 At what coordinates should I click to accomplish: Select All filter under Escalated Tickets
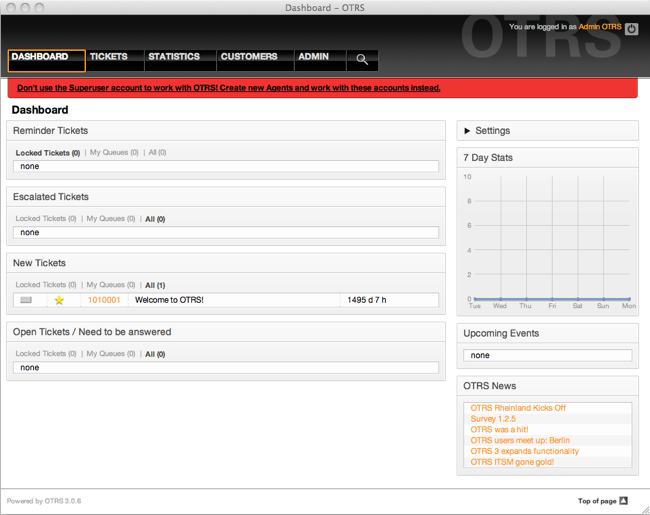pyautogui.click(x=155, y=219)
